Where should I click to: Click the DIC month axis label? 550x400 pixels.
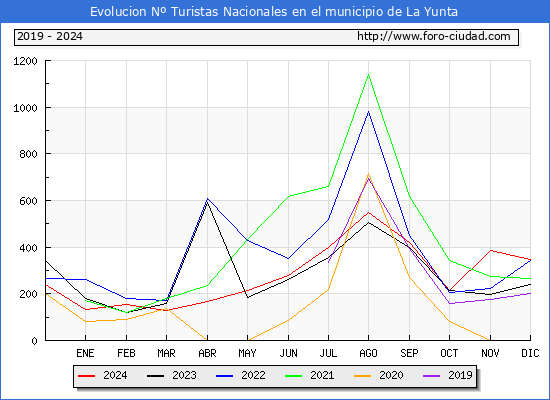[530, 353]
